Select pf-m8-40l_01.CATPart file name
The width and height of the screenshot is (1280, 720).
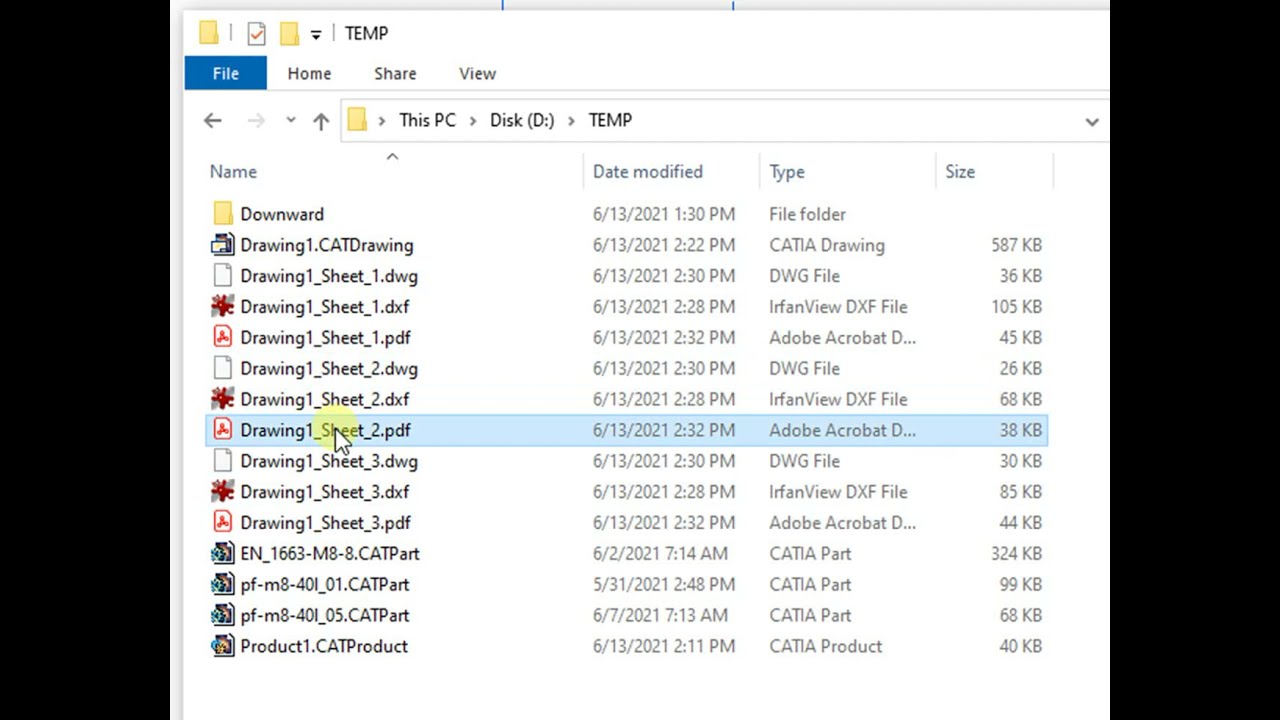(325, 585)
